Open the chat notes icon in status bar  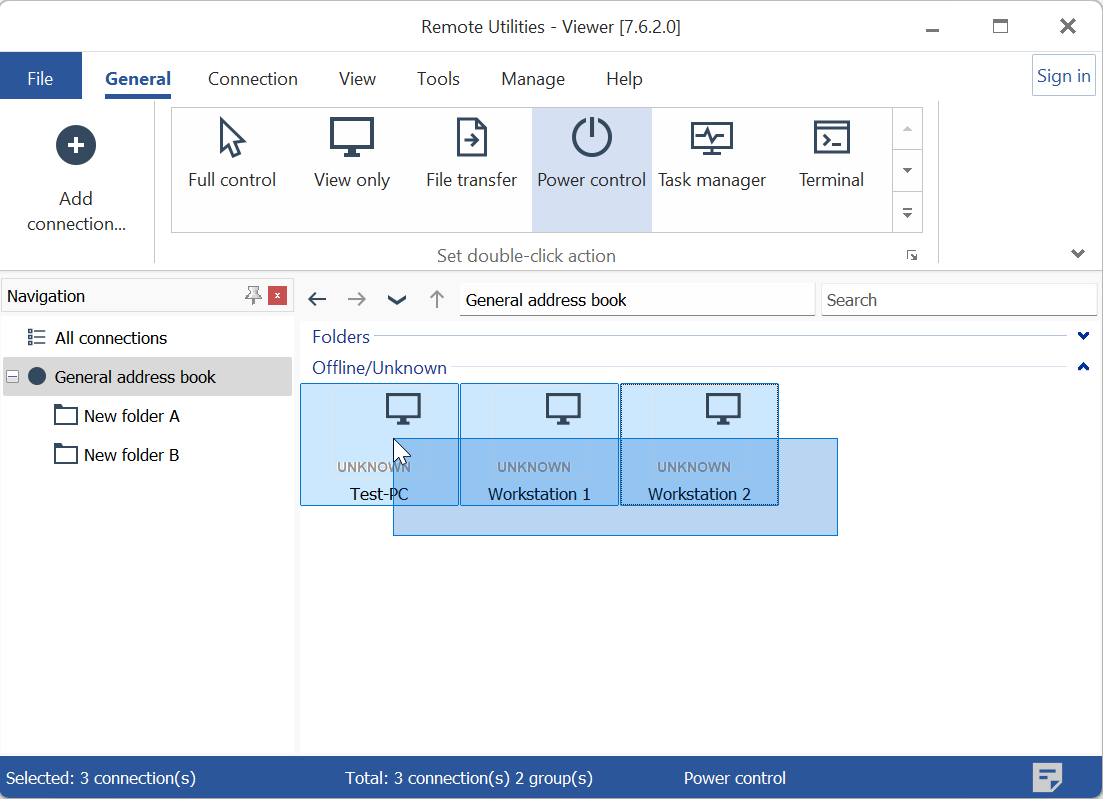(1047, 777)
